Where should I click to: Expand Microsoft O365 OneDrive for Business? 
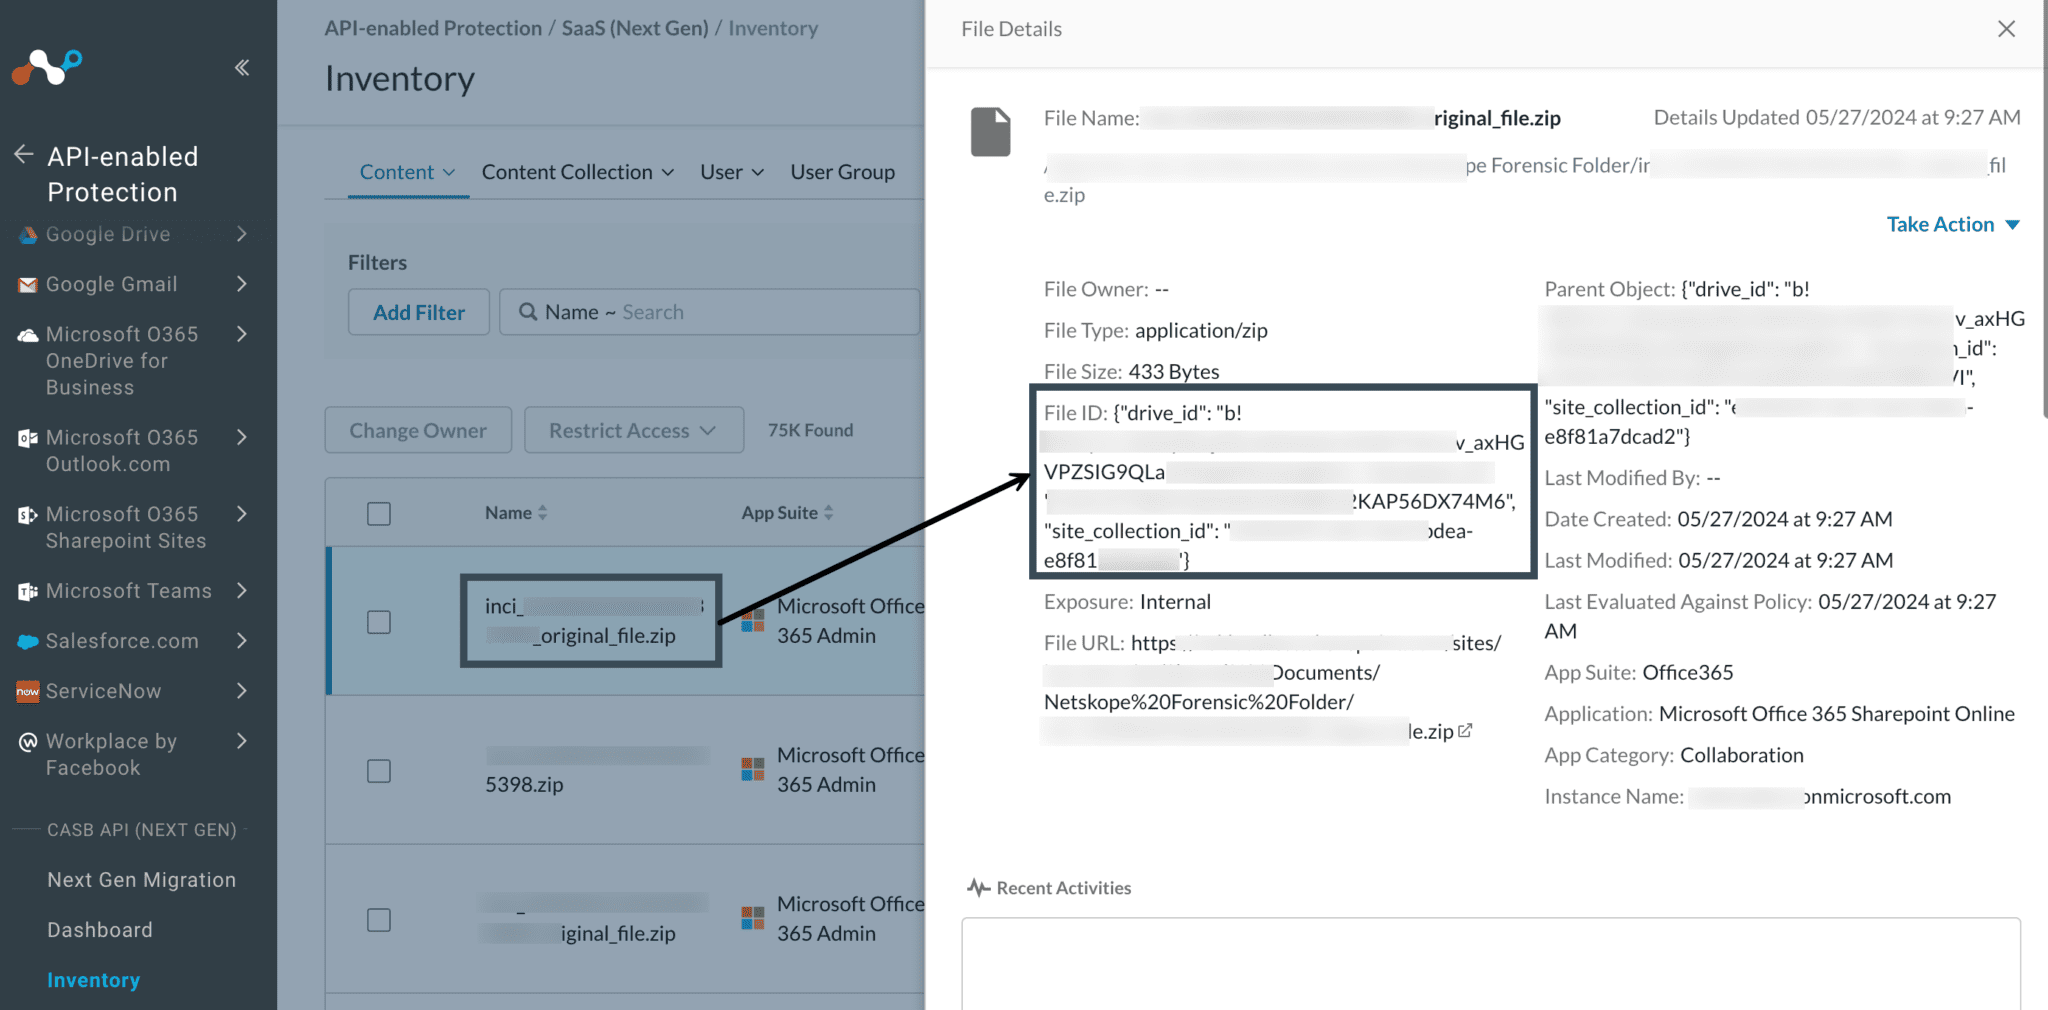pyautogui.click(x=242, y=334)
